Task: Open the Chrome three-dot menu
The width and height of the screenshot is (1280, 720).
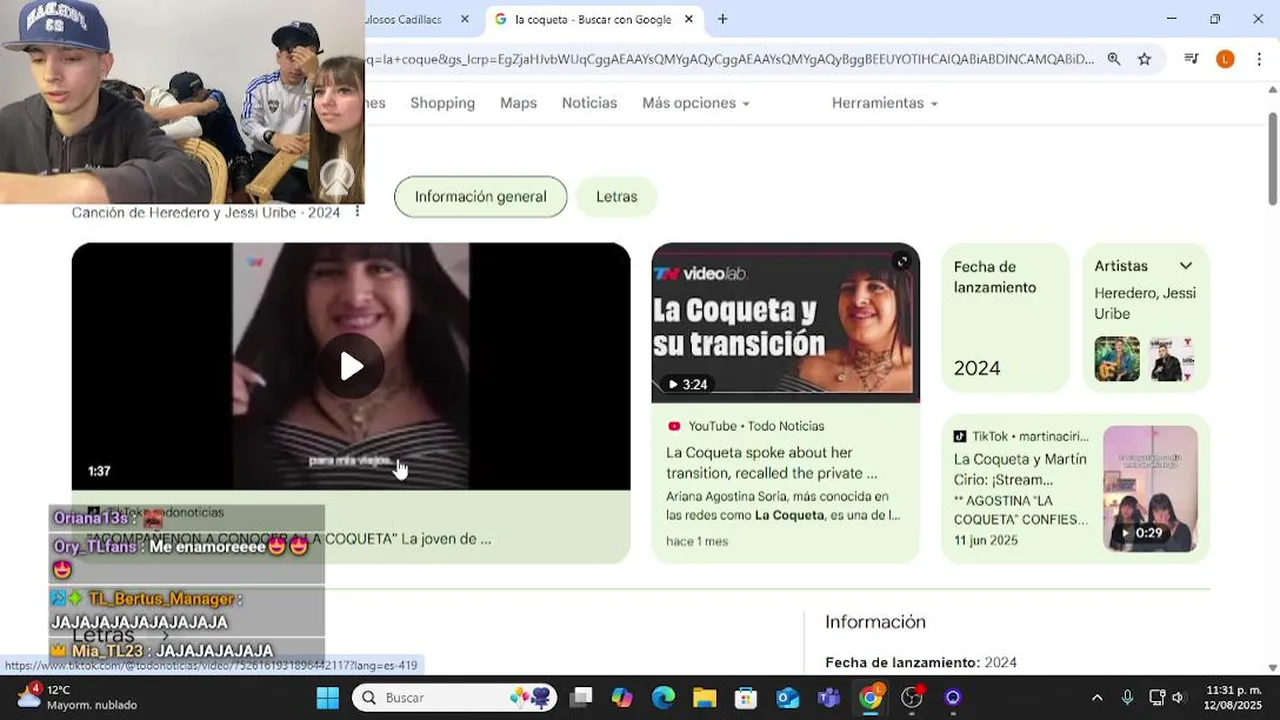Action: [1258, 59]
